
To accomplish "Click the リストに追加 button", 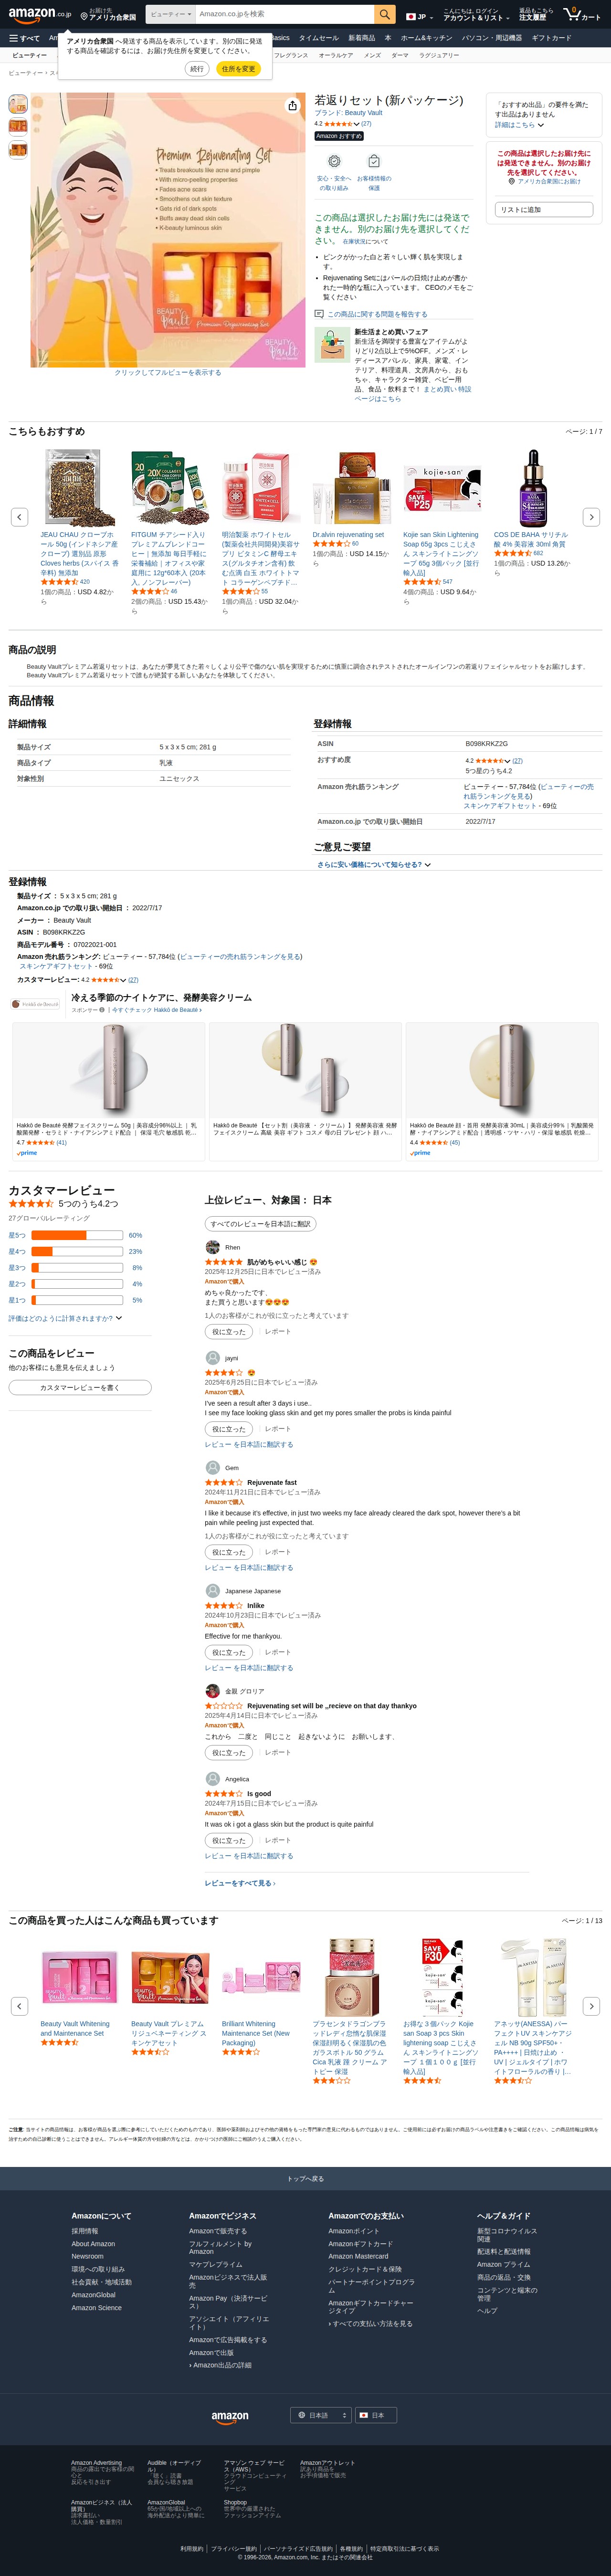I will pos(544,210).
